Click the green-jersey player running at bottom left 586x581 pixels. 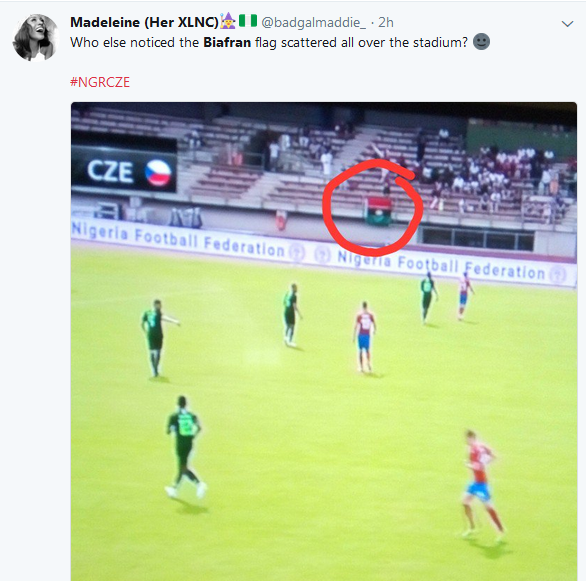(185, 447)
